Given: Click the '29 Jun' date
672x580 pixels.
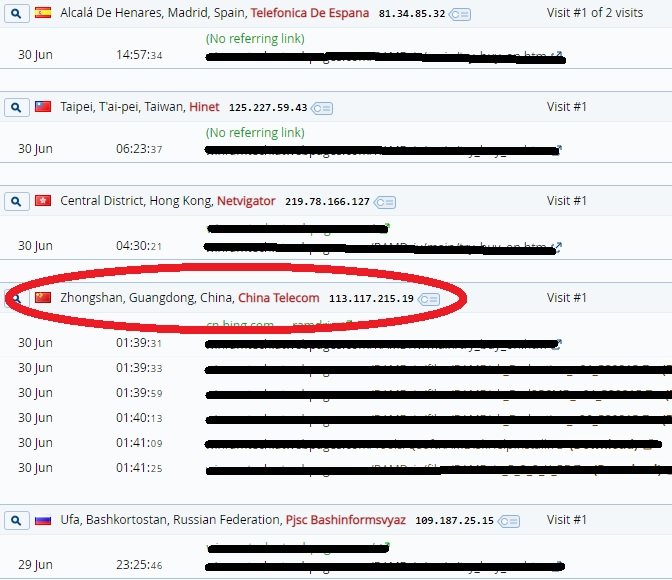Looking at the screenshot, I should pos(36,565).
